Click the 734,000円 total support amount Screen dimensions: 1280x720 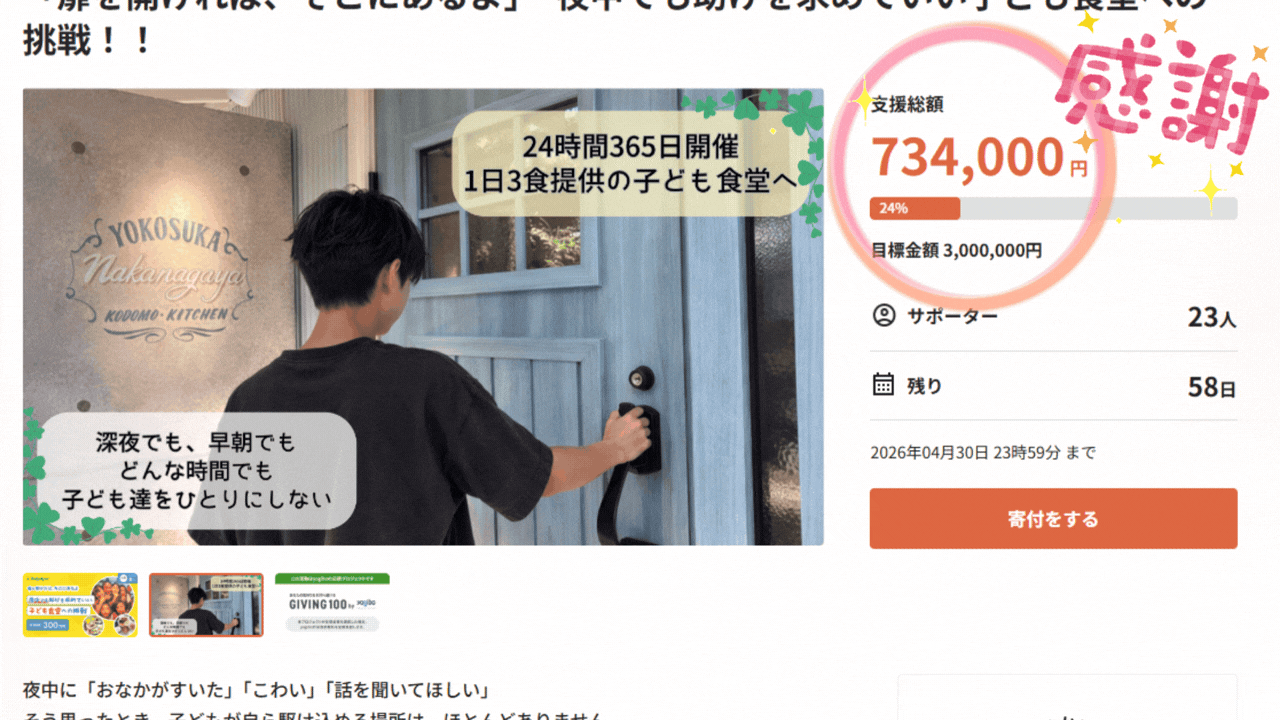979,157
